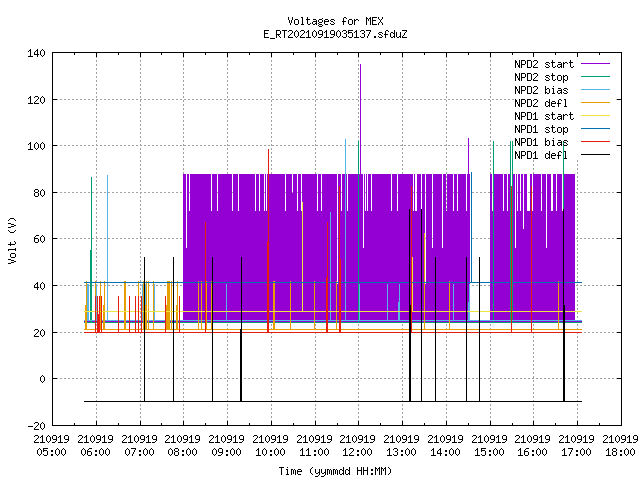The image size is (640, 480).
Task: Click the x-axis tick label 13:00
Action: coord(402,452)
